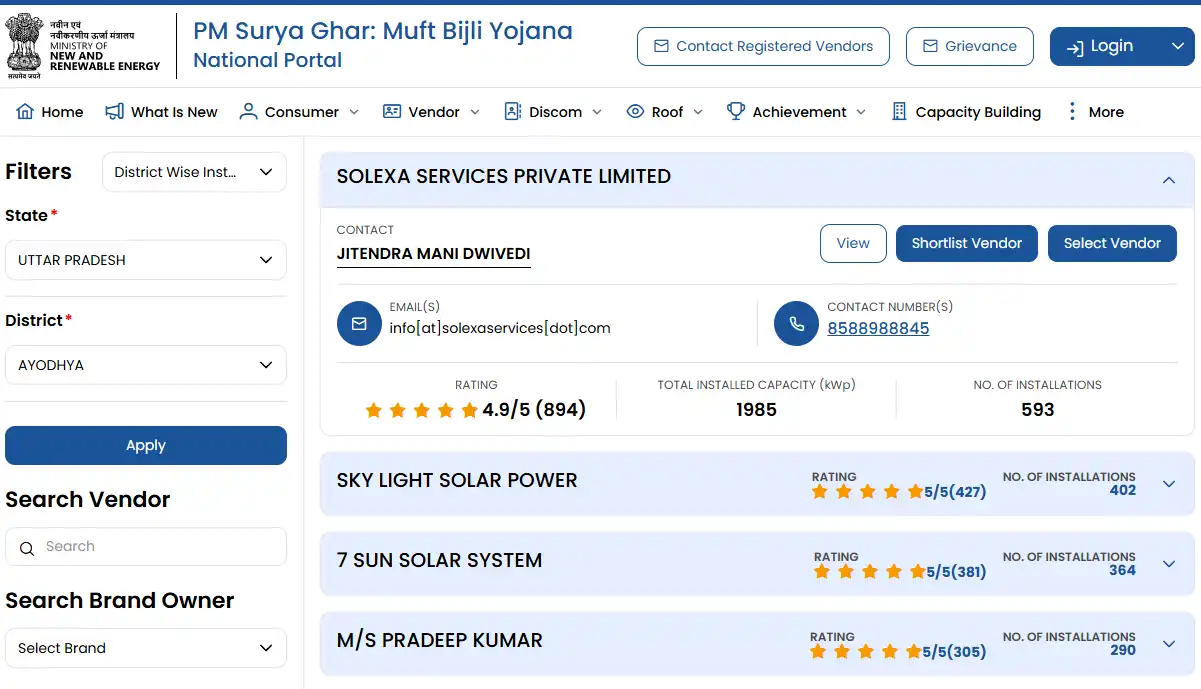Click the rating stars of Solexa Services

click(x=421, y=410)
